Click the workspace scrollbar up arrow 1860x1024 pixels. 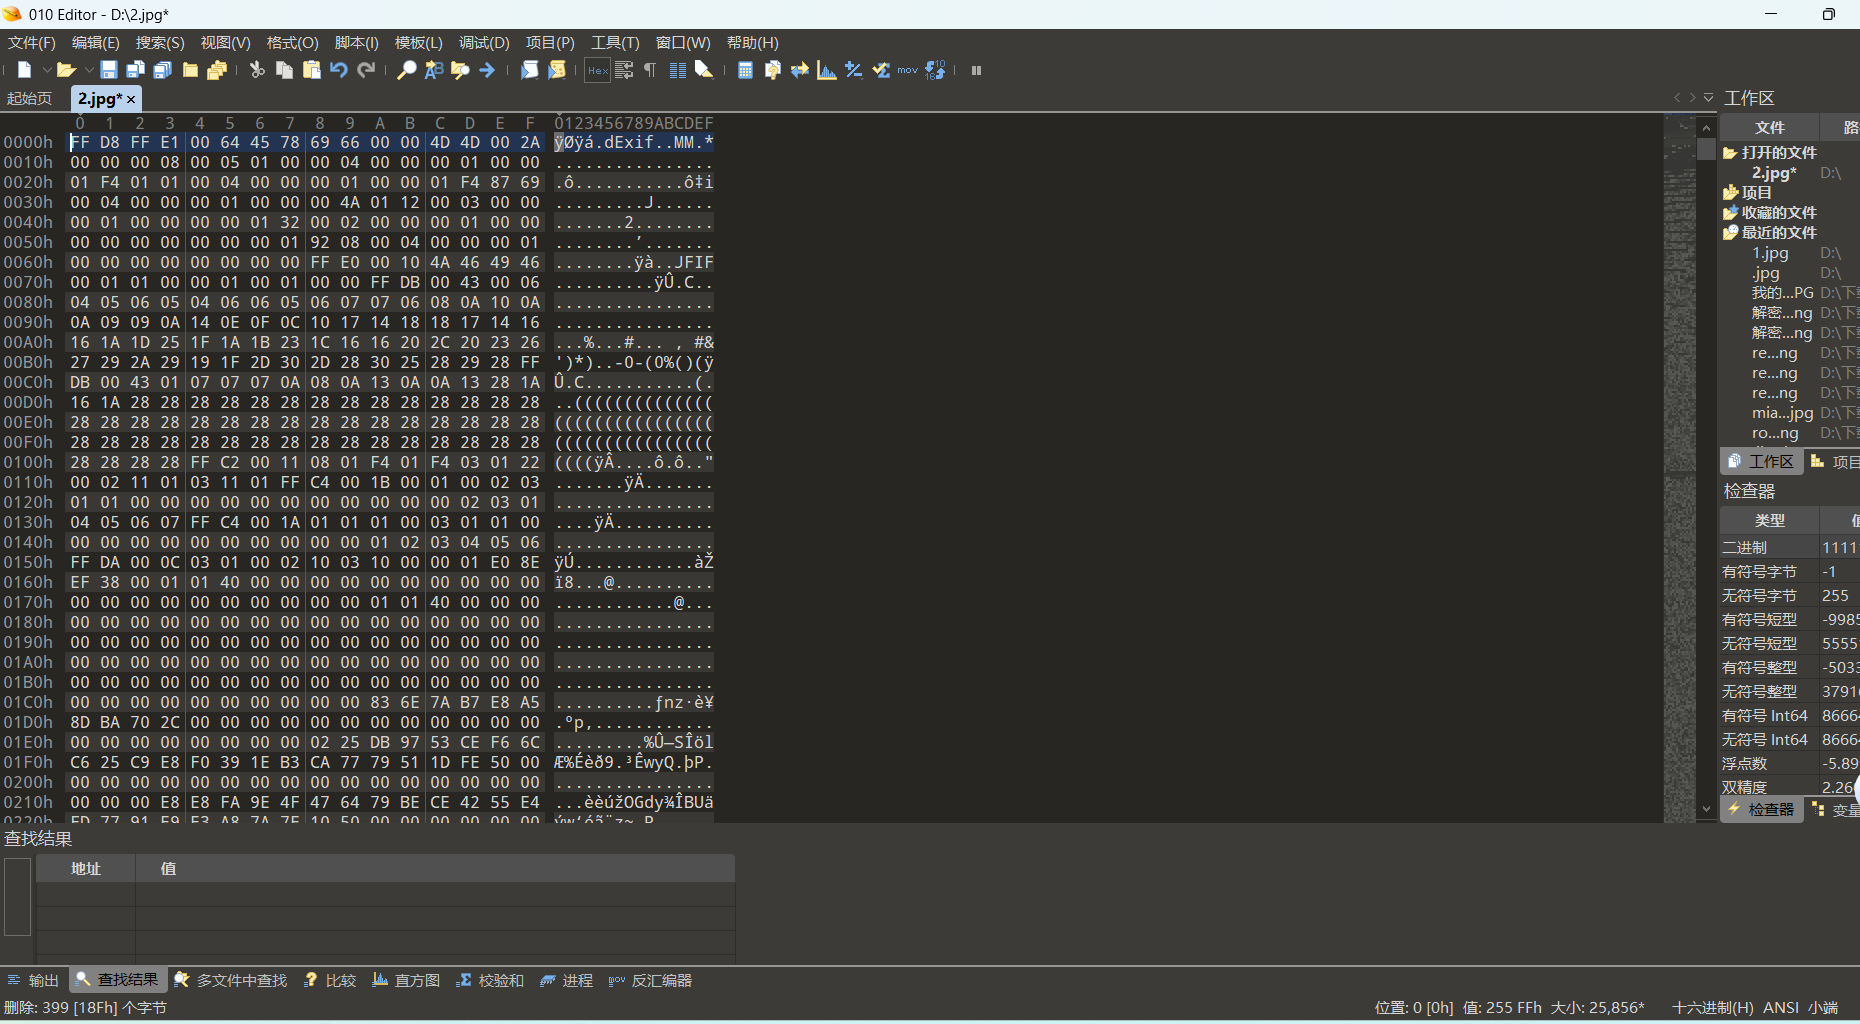(1706, 127)
